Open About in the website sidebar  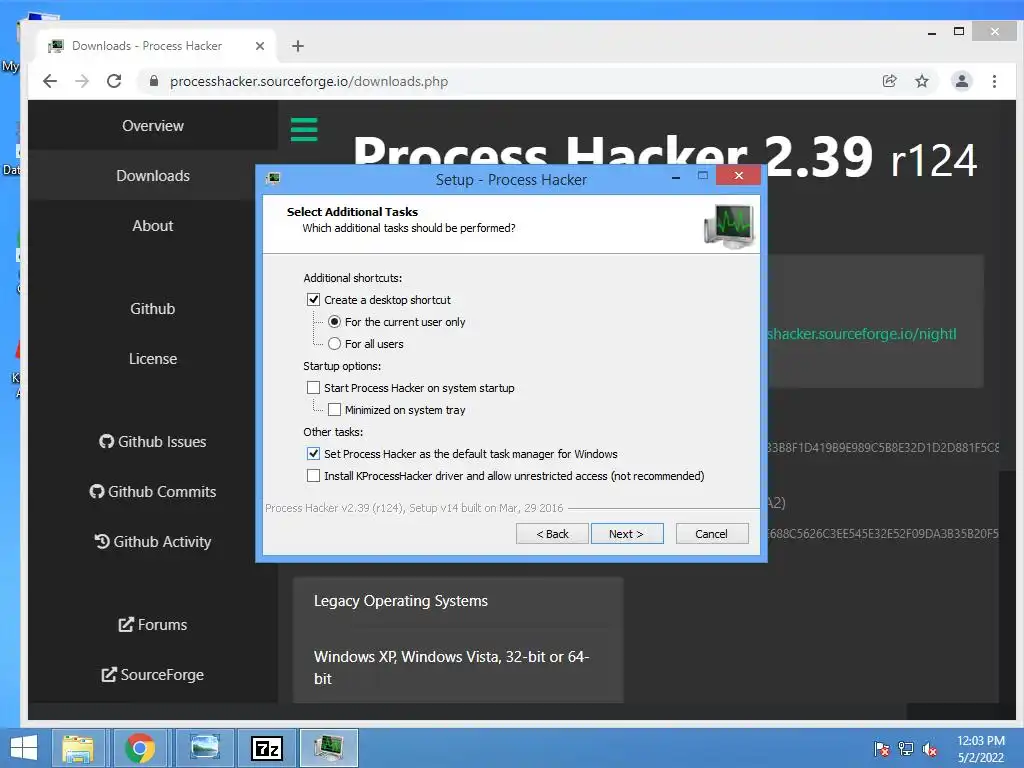(153, 226)
